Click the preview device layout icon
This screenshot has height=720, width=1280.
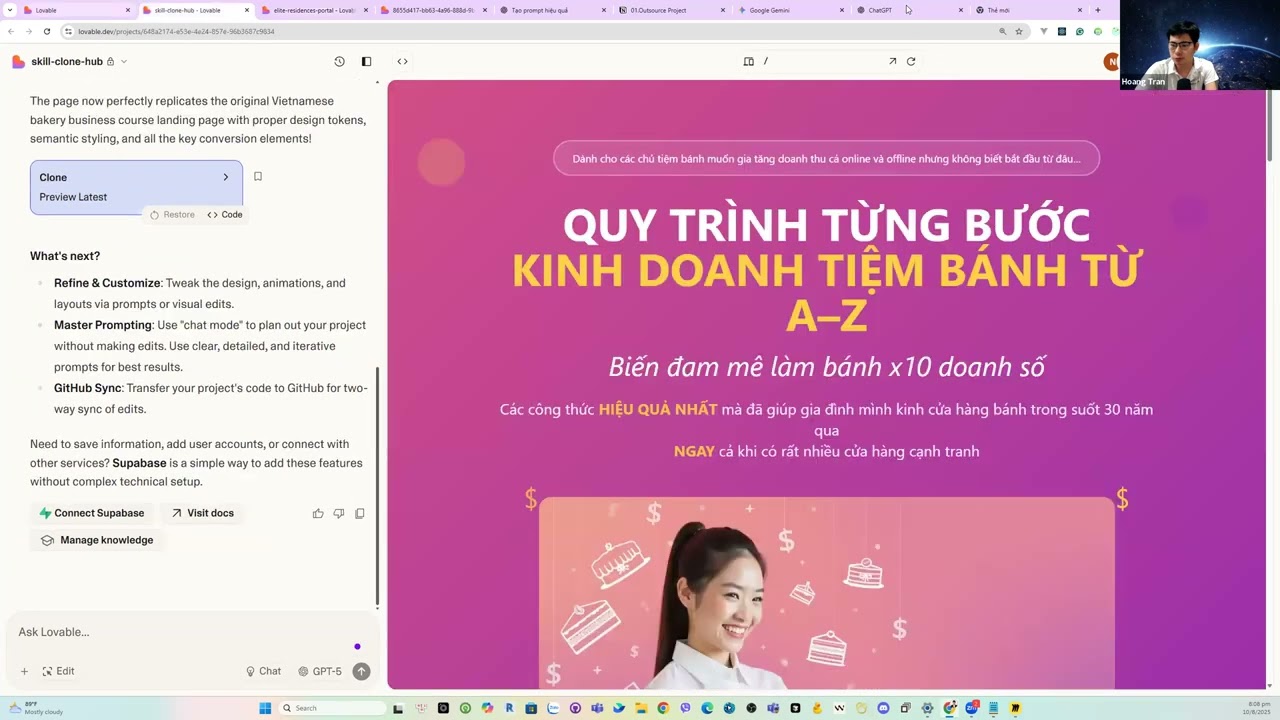[748, 61]
